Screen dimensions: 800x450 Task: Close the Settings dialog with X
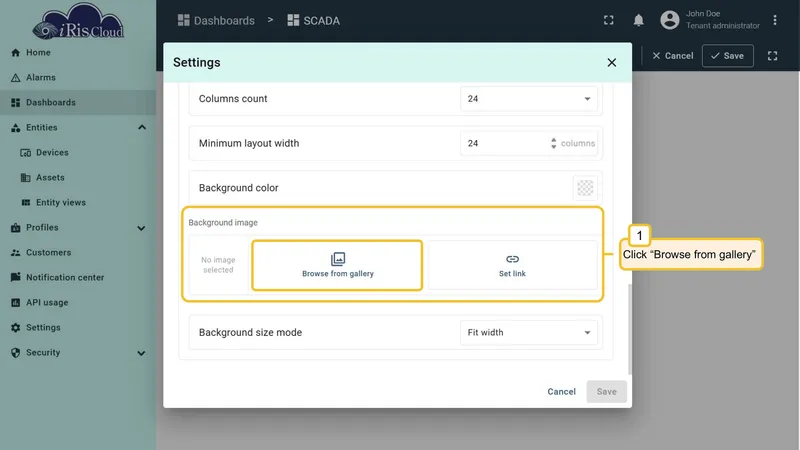(611, 63)
